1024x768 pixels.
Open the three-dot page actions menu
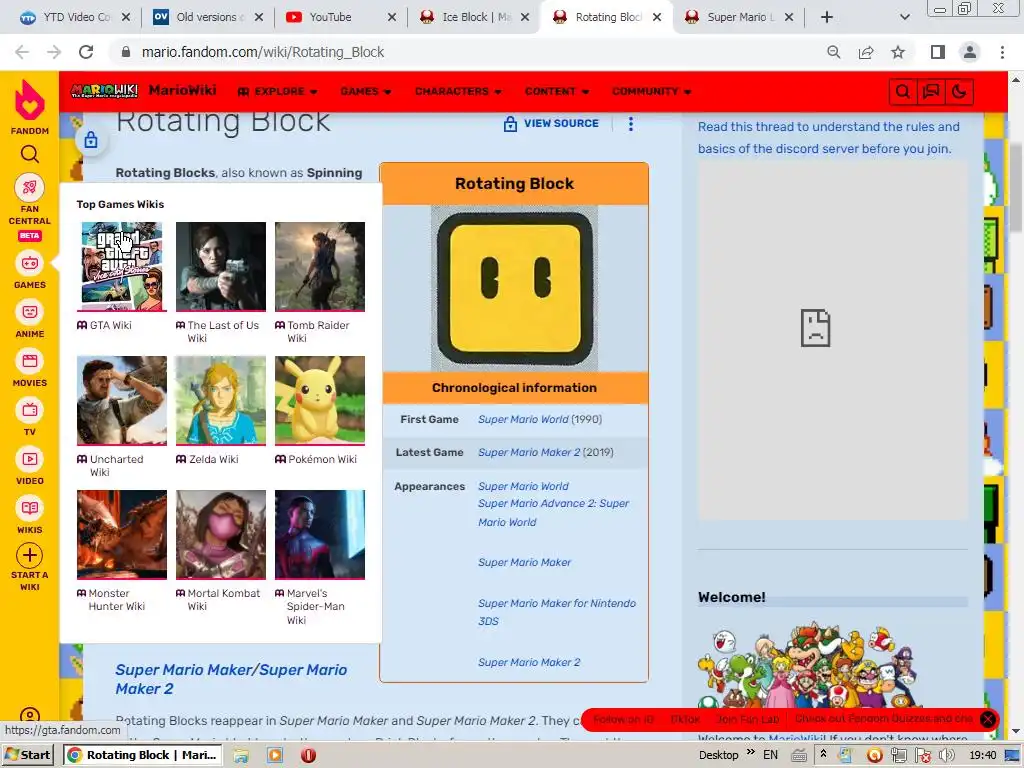[630, 123]
